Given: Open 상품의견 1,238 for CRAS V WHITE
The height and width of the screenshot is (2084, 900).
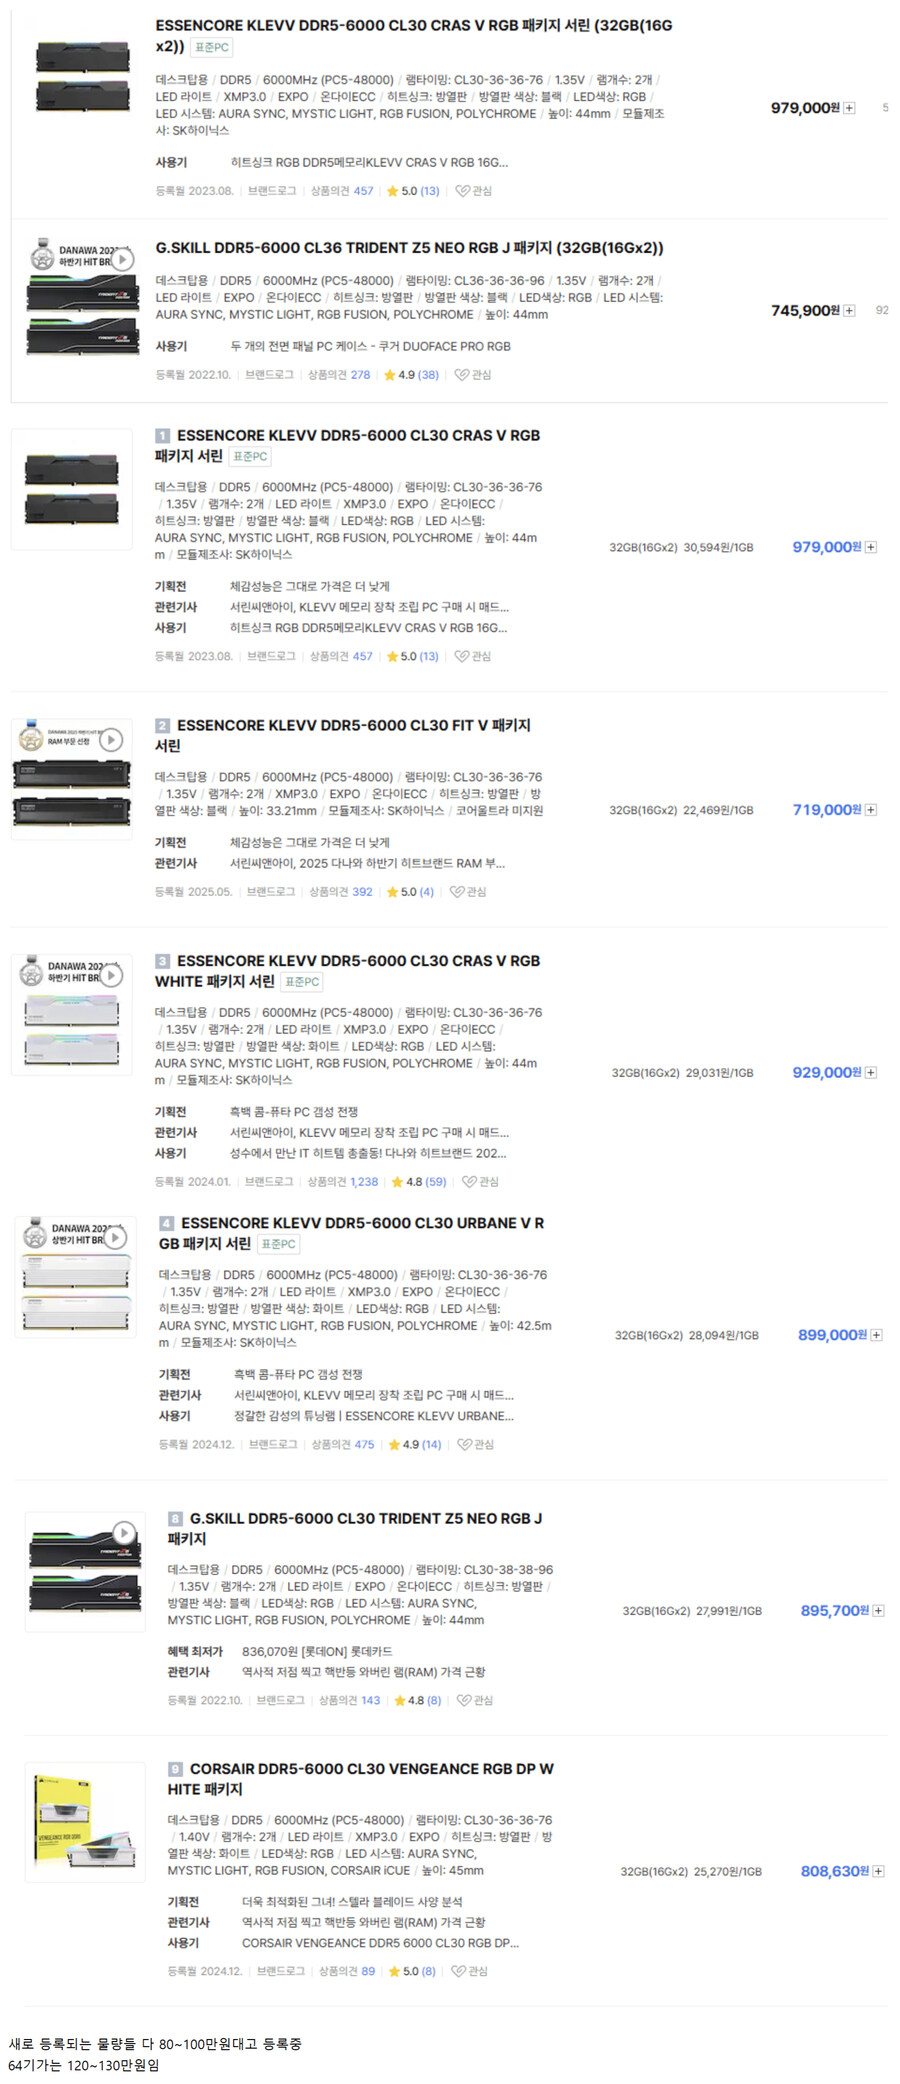Looking at the screenshot, I should coord(343,1182).
